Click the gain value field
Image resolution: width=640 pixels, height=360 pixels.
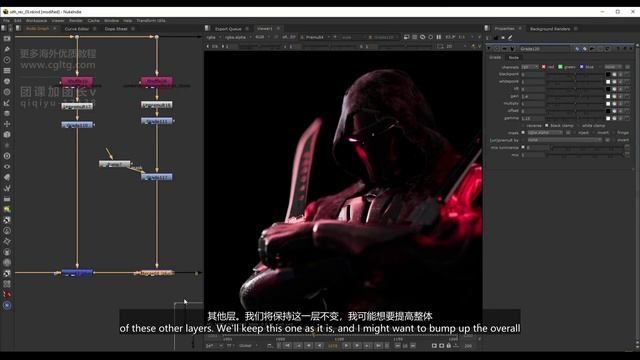[533, 96]
